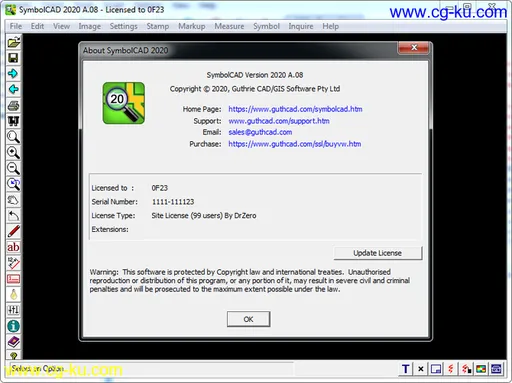Select the Zoom In magnifier icon
The height and width of the screenshot is (383, 512).
point(13,152)
